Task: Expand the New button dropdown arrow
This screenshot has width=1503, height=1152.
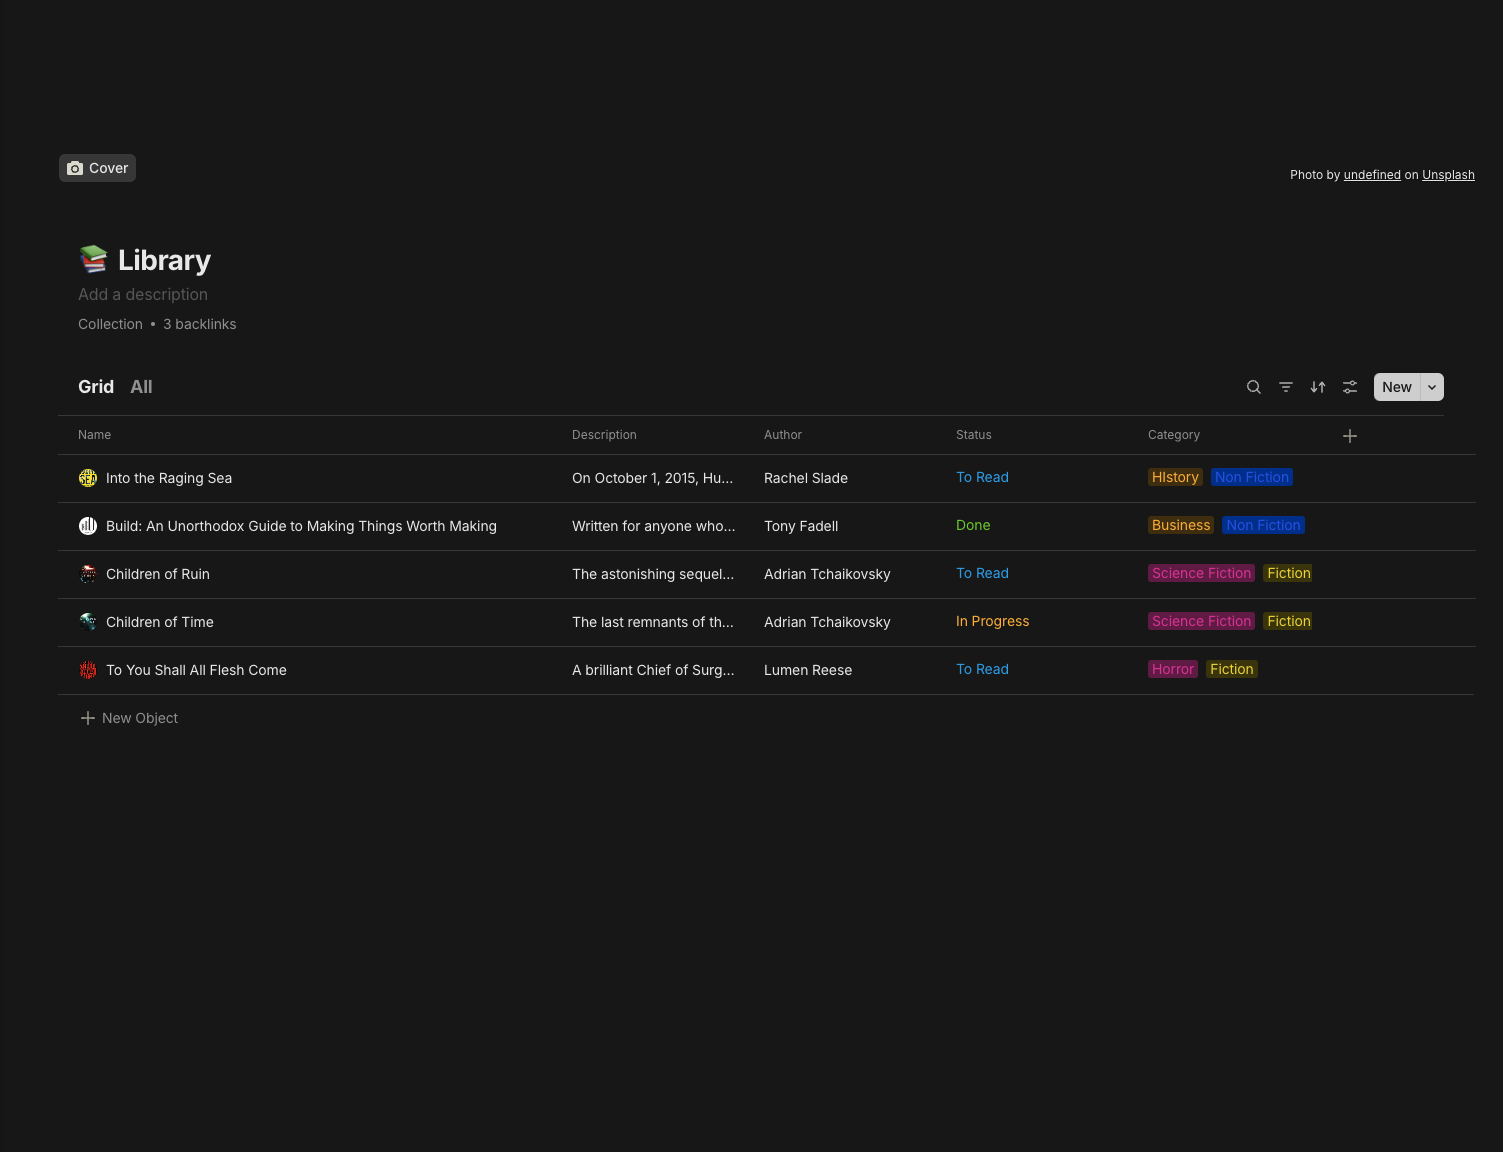Action: tap(1432, 387)
